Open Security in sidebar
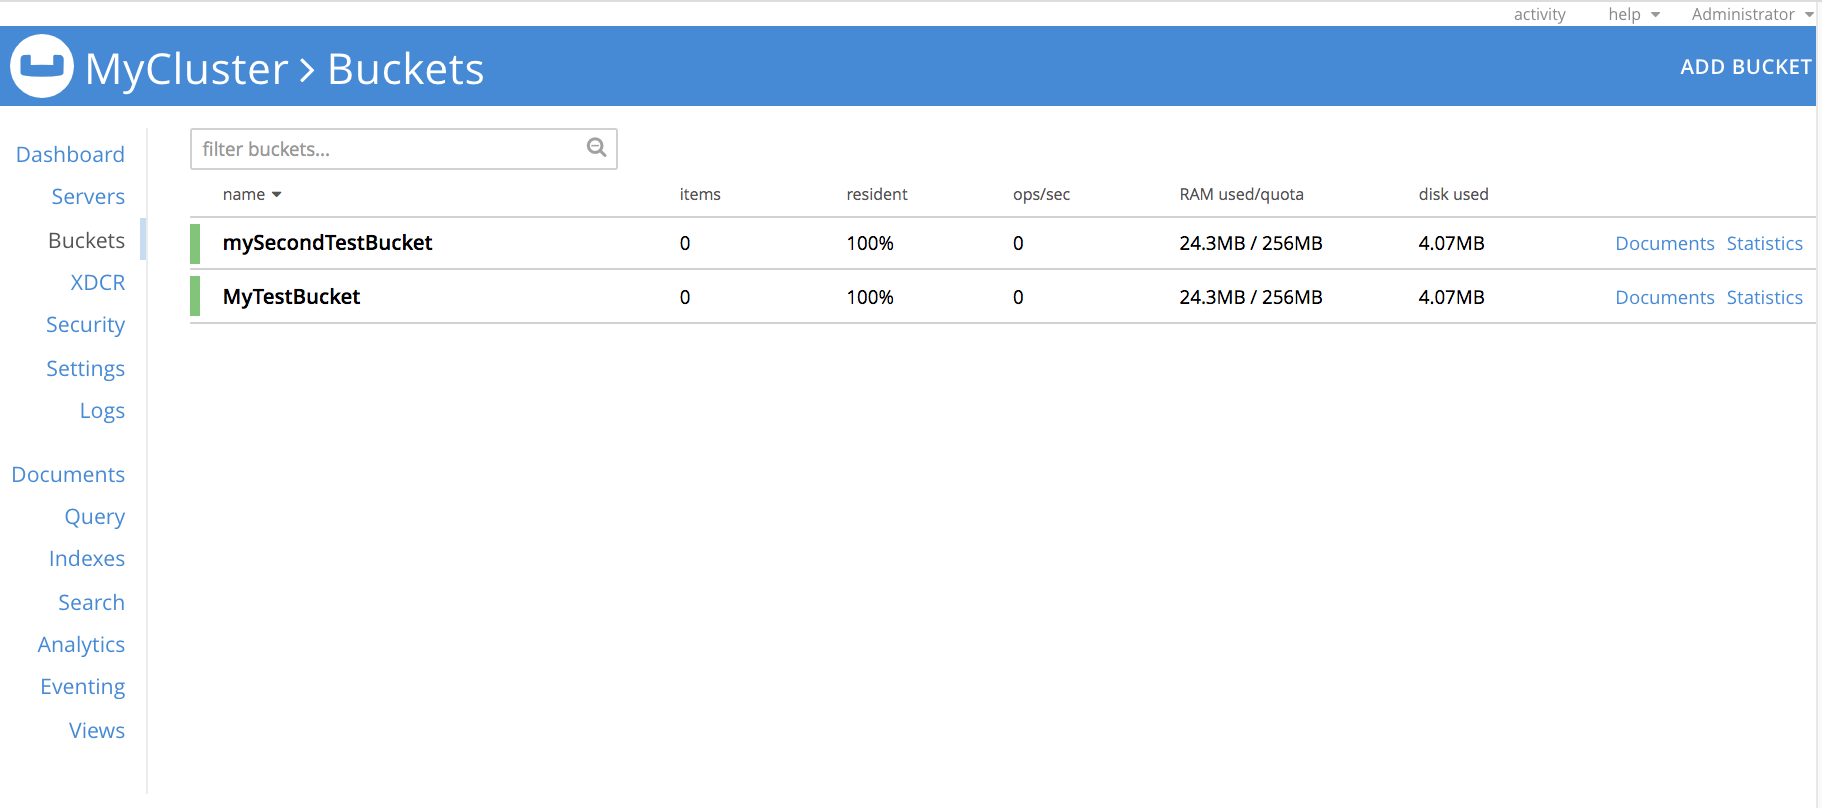This screenshot has width=1822, height=808. tap(85, 325)
